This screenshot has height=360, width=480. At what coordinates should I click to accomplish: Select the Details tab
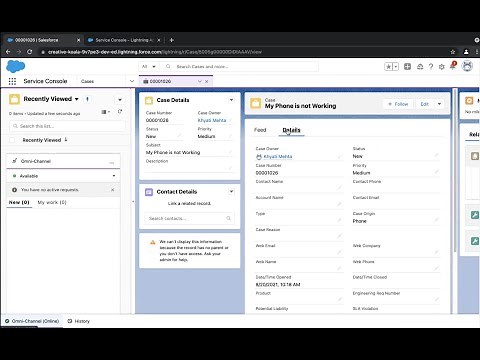(291, 130)
